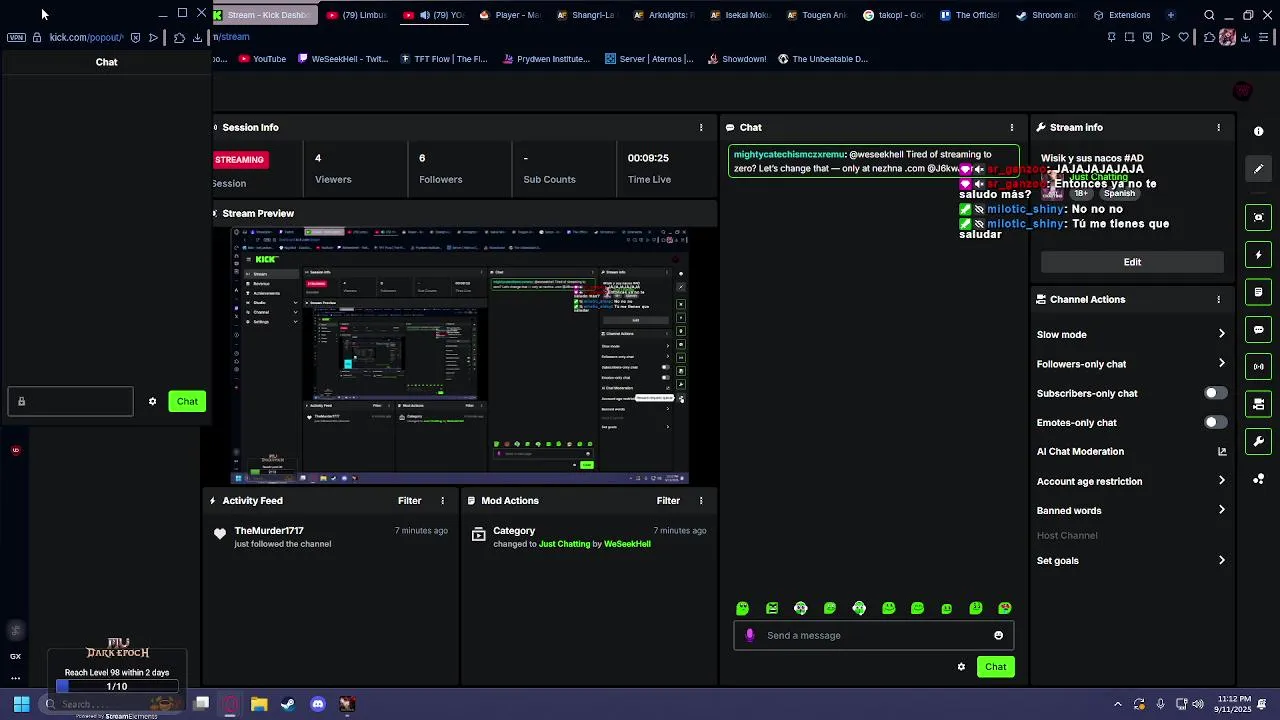Open the Mod Actions three-dot menu
The height and width of the screenshot is (720, 1280).
(x=701, y=501)
